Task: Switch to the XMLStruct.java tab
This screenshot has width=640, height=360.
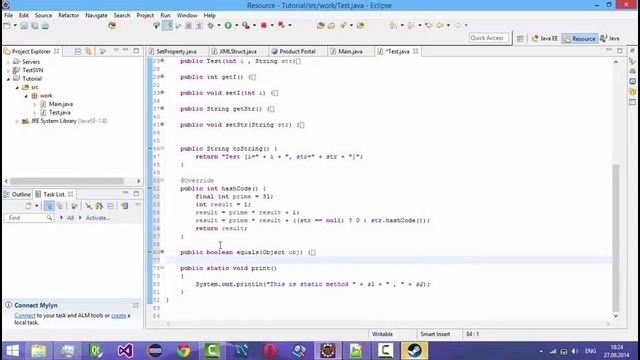Action: (x=238, y=51)
